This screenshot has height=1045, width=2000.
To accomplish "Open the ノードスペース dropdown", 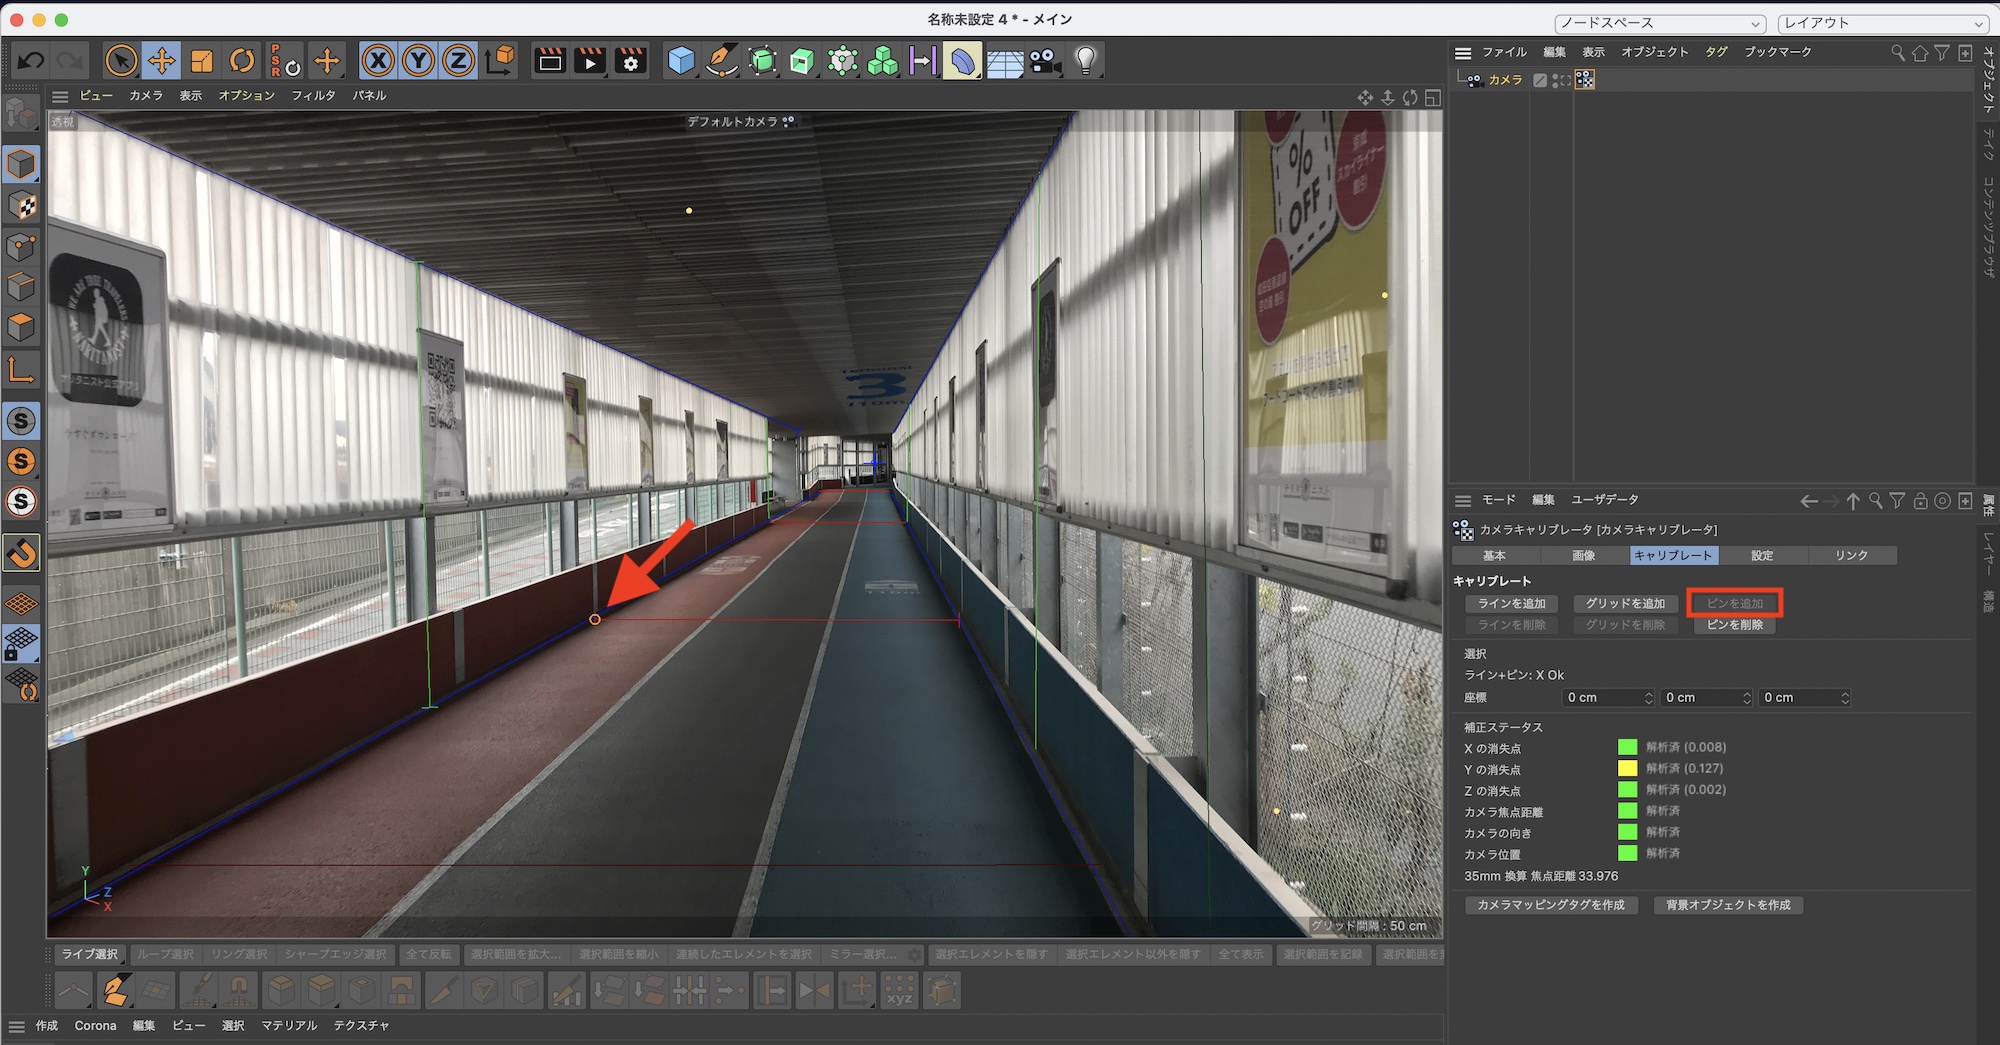I will 1660,23.
